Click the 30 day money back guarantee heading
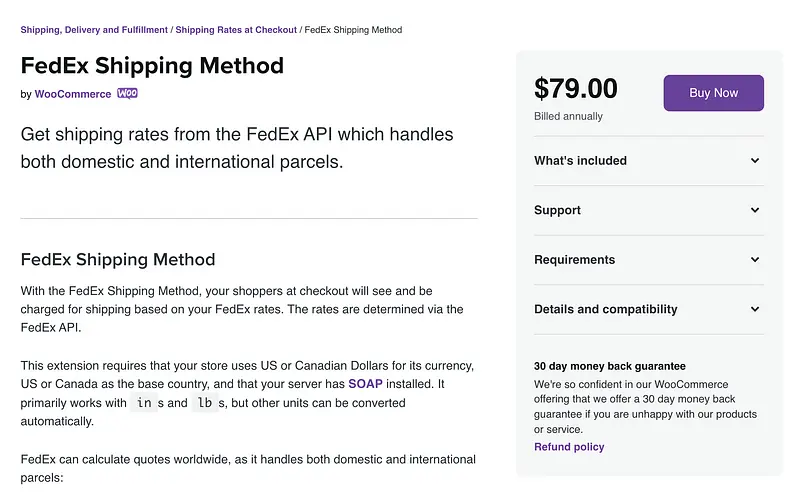 pos(609,366)
